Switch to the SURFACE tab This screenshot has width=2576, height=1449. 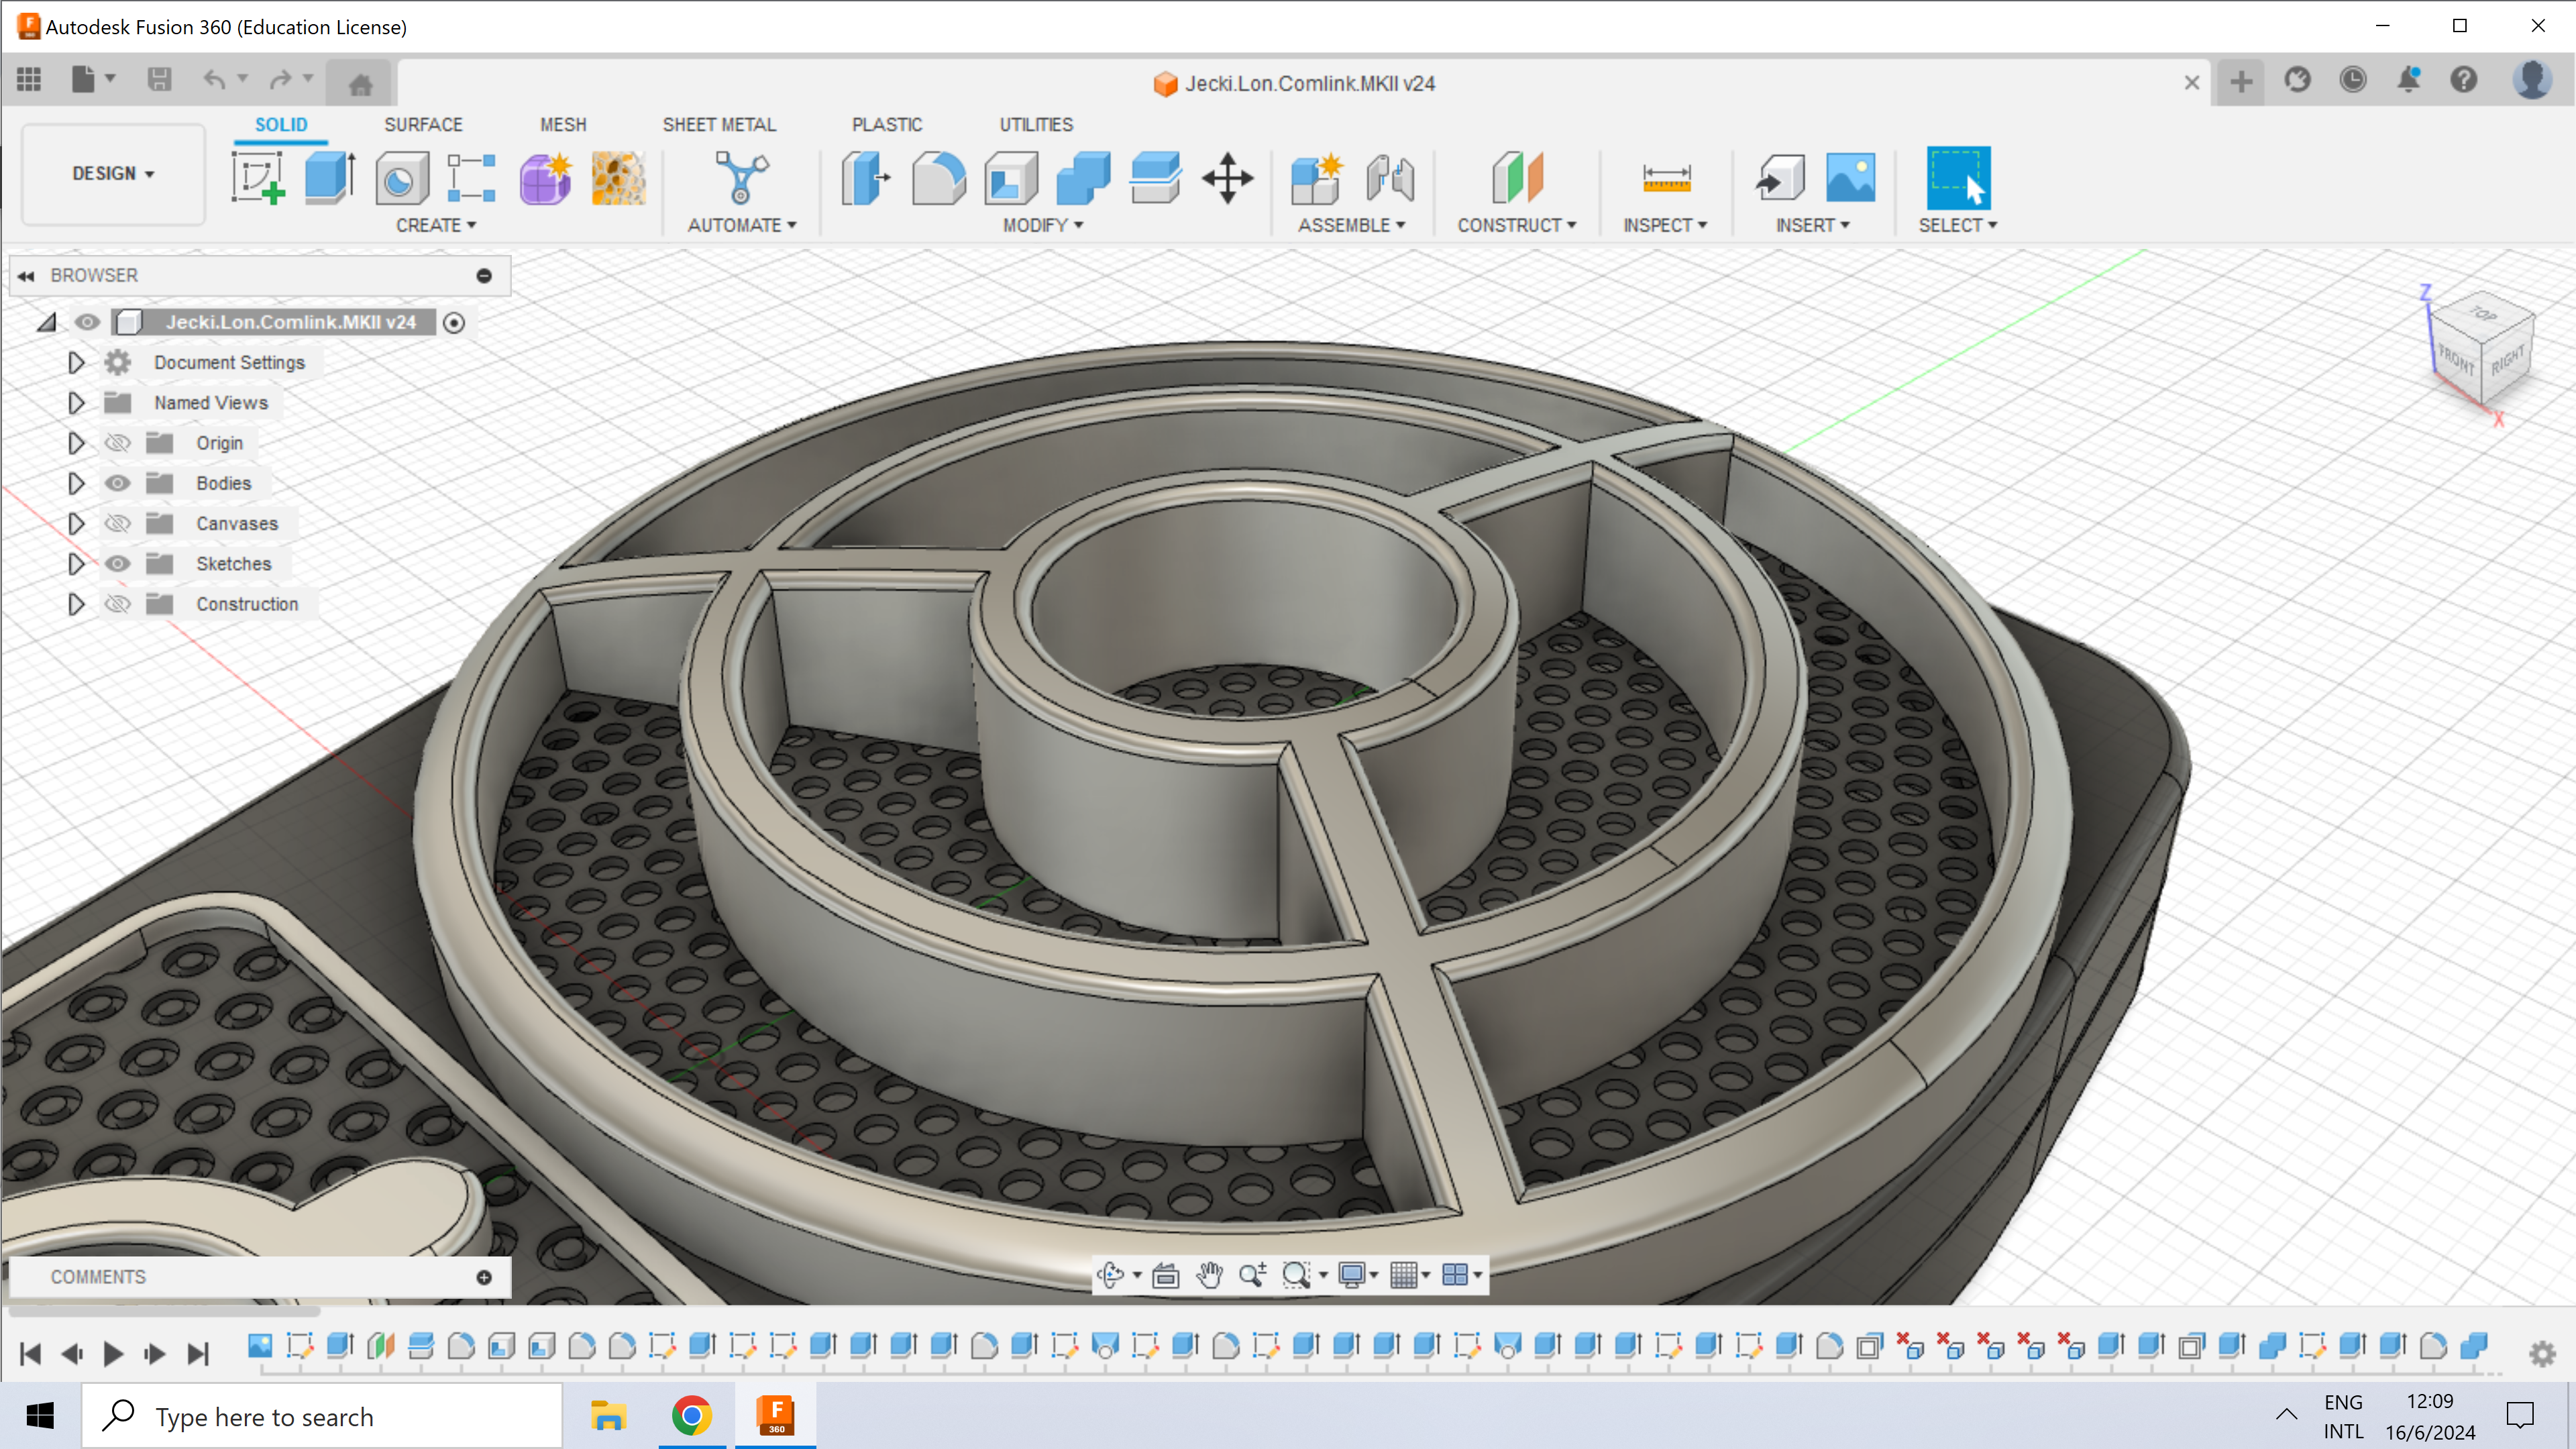tap(423, 124)
